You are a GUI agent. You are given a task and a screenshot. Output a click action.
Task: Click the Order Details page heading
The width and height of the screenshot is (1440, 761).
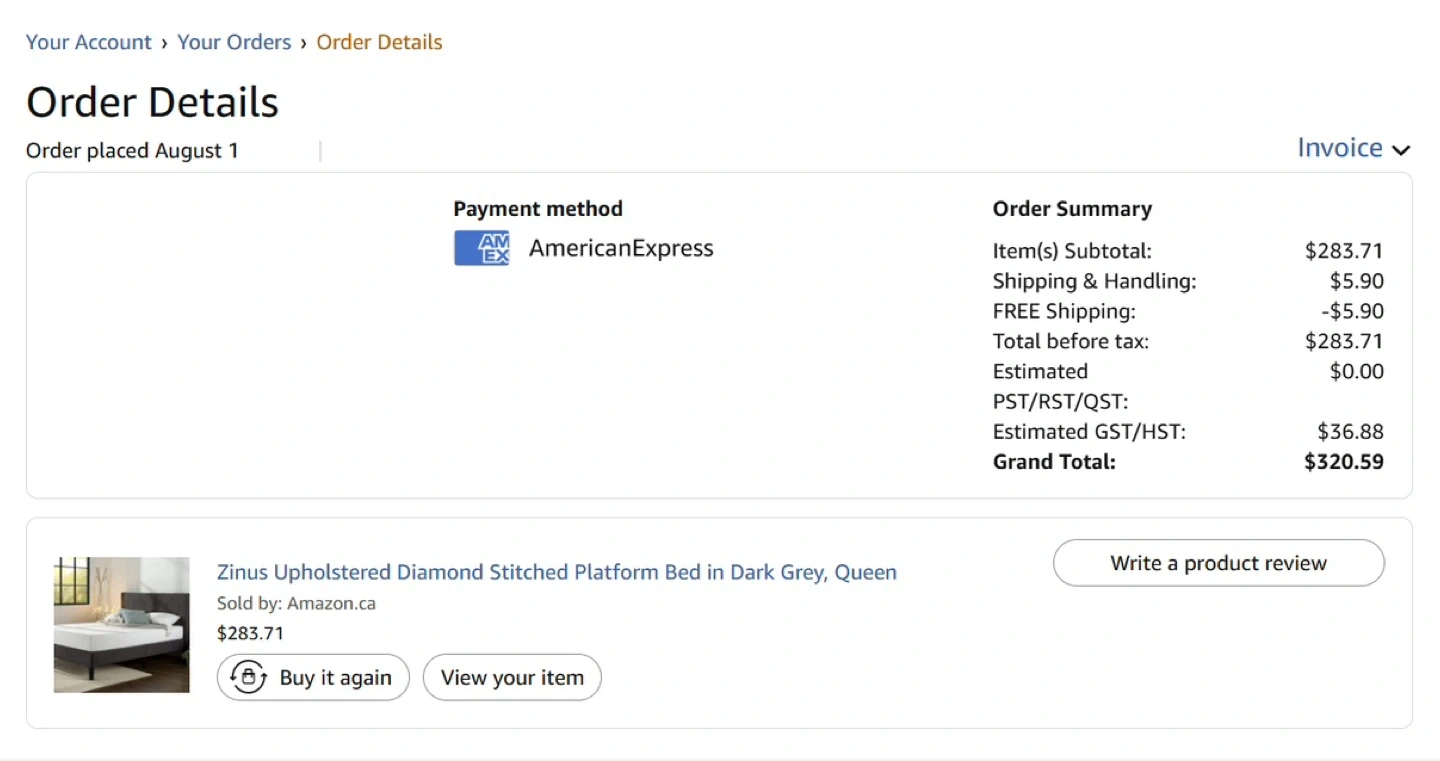(152, 102)
